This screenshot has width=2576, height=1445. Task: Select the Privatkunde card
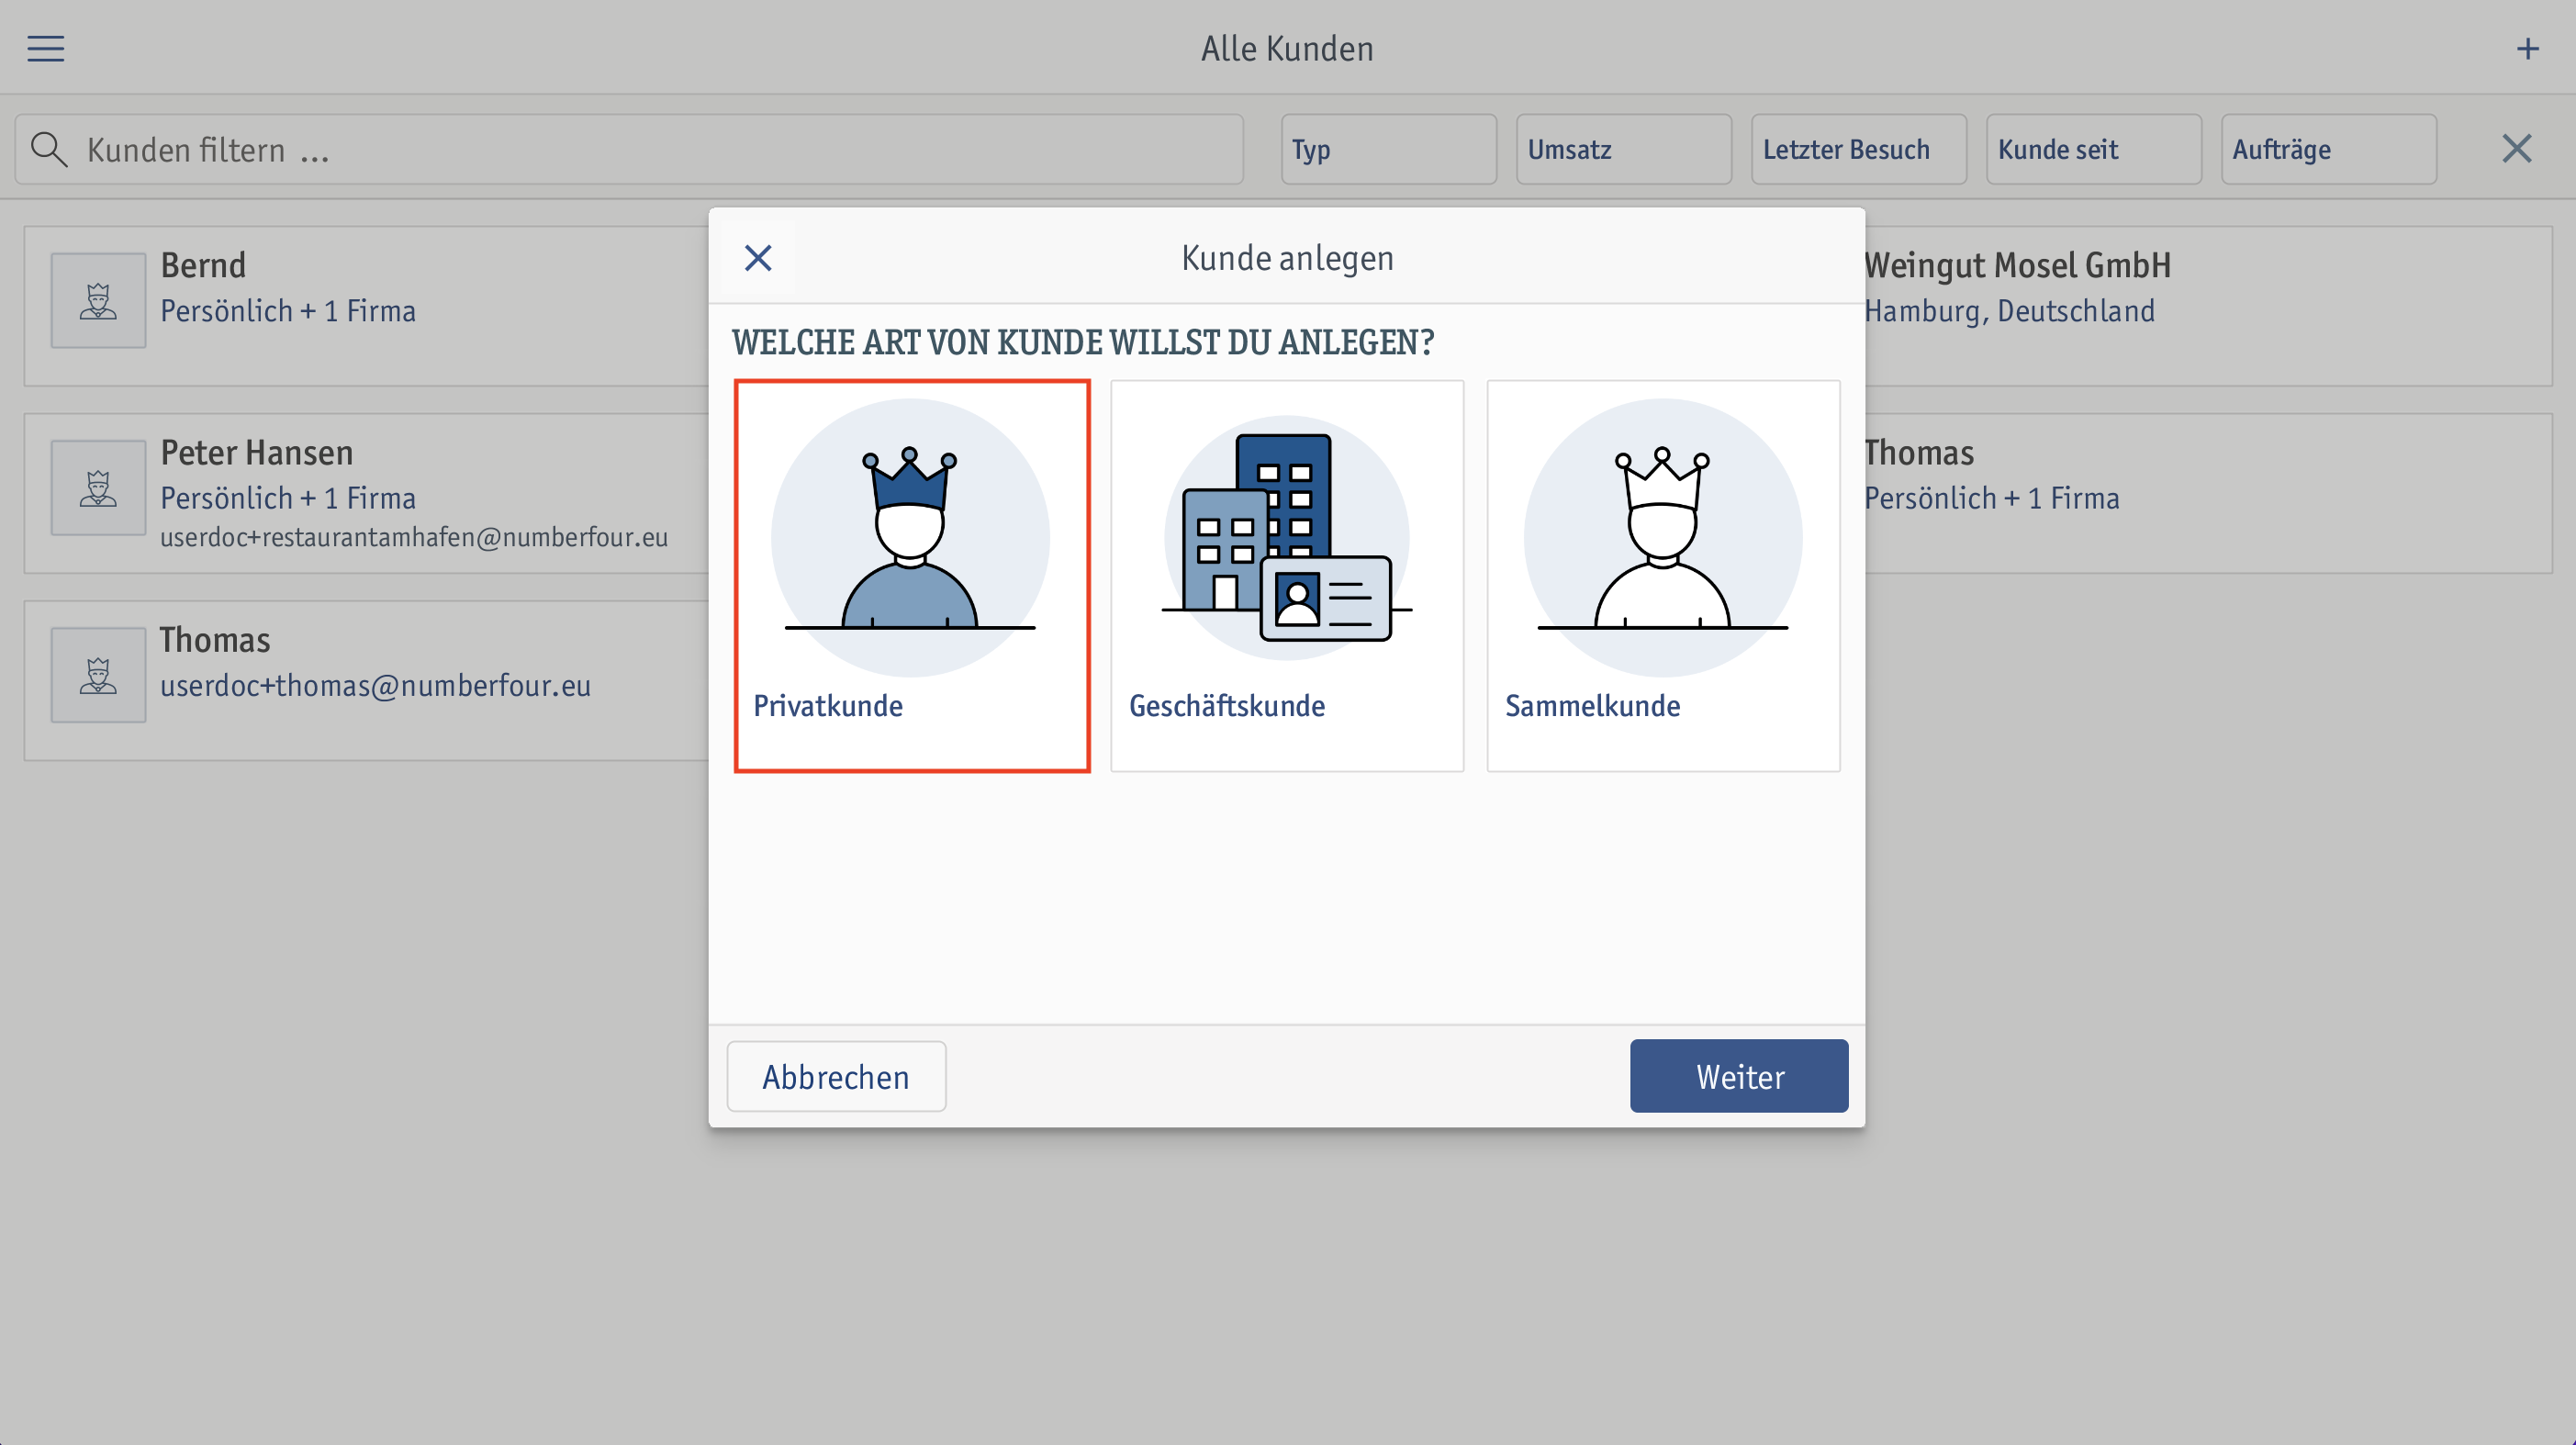coord(911,575)
